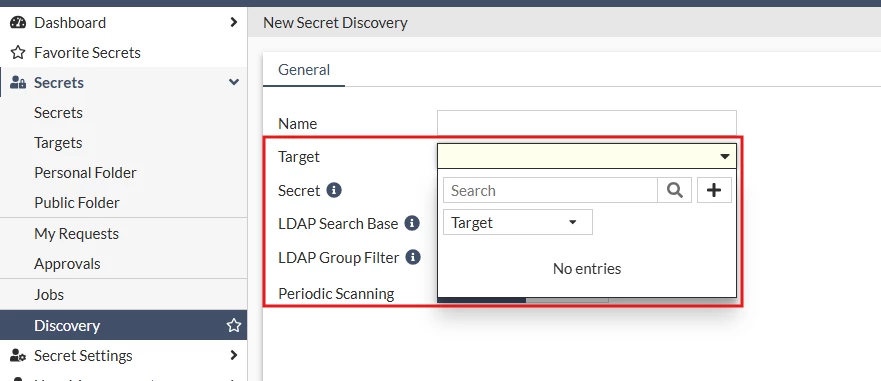Switch to the General tab
This screenshot has height=381, width=881.
(304, 70)
